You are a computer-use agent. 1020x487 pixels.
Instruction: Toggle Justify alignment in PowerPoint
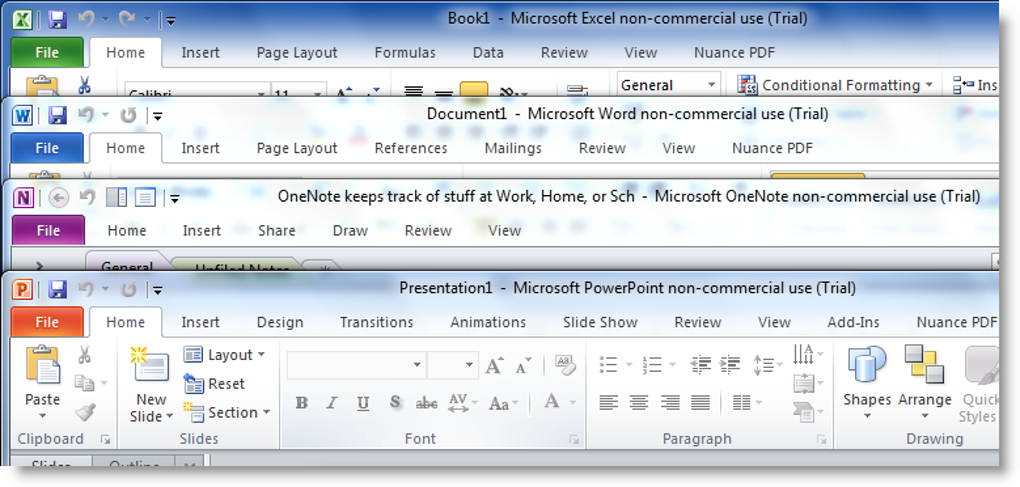[x=701, y=402]
